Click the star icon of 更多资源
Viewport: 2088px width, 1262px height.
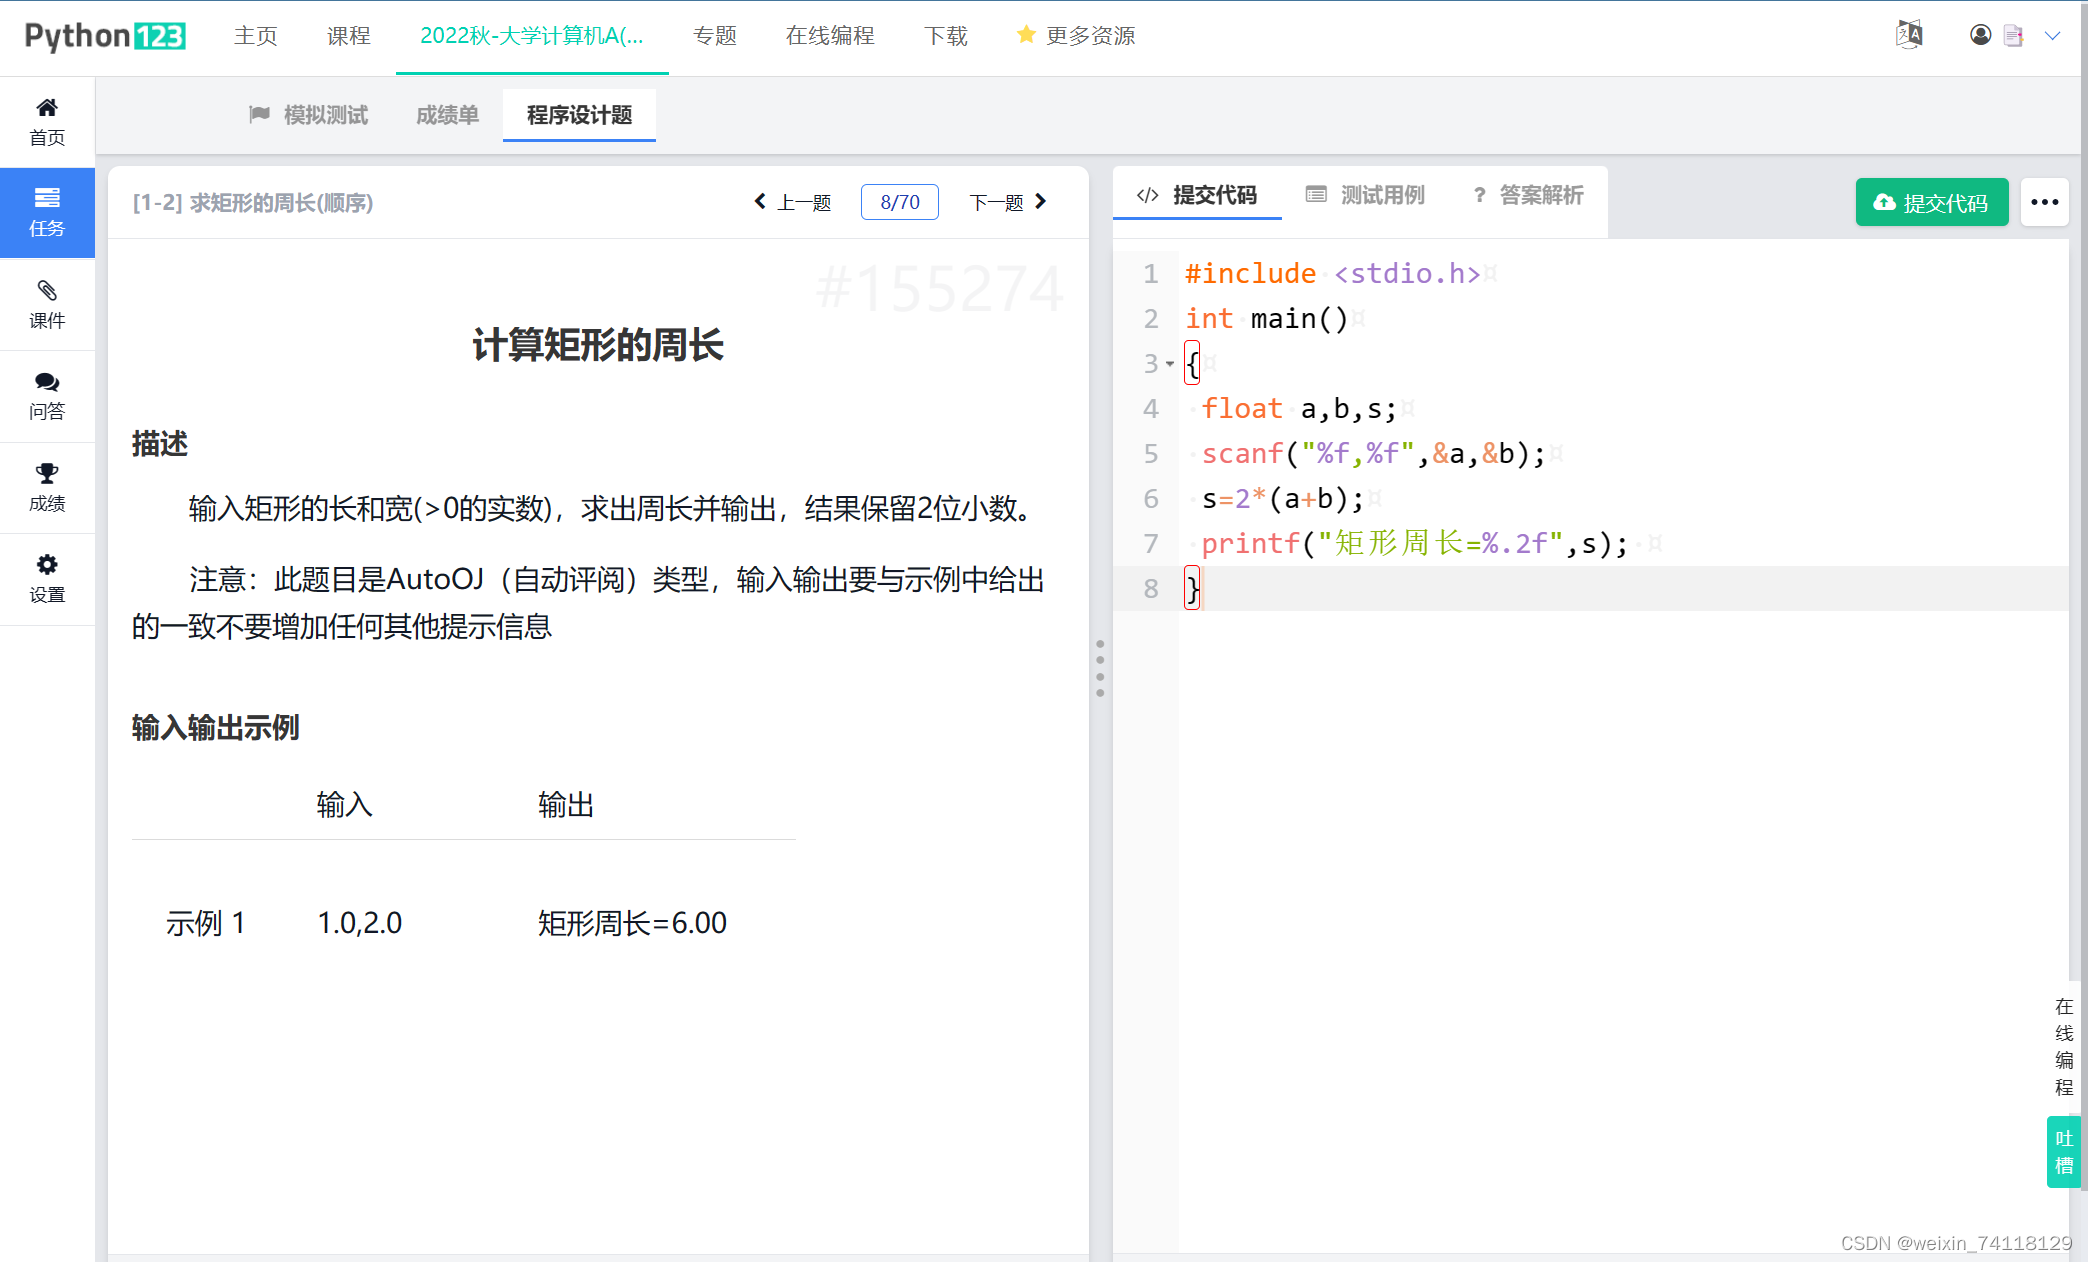click(x=1025, y=35)
